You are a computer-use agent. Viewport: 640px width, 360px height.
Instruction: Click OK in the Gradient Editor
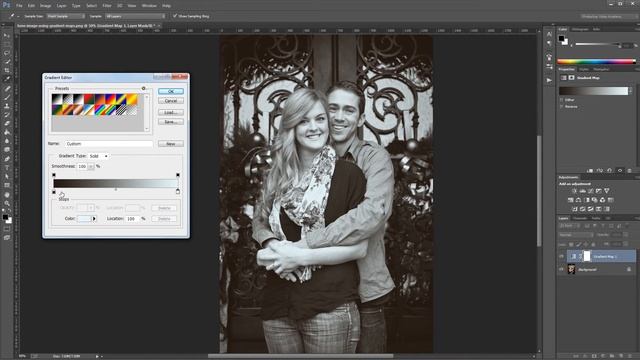pyautogui.click(x=171, y=91)
